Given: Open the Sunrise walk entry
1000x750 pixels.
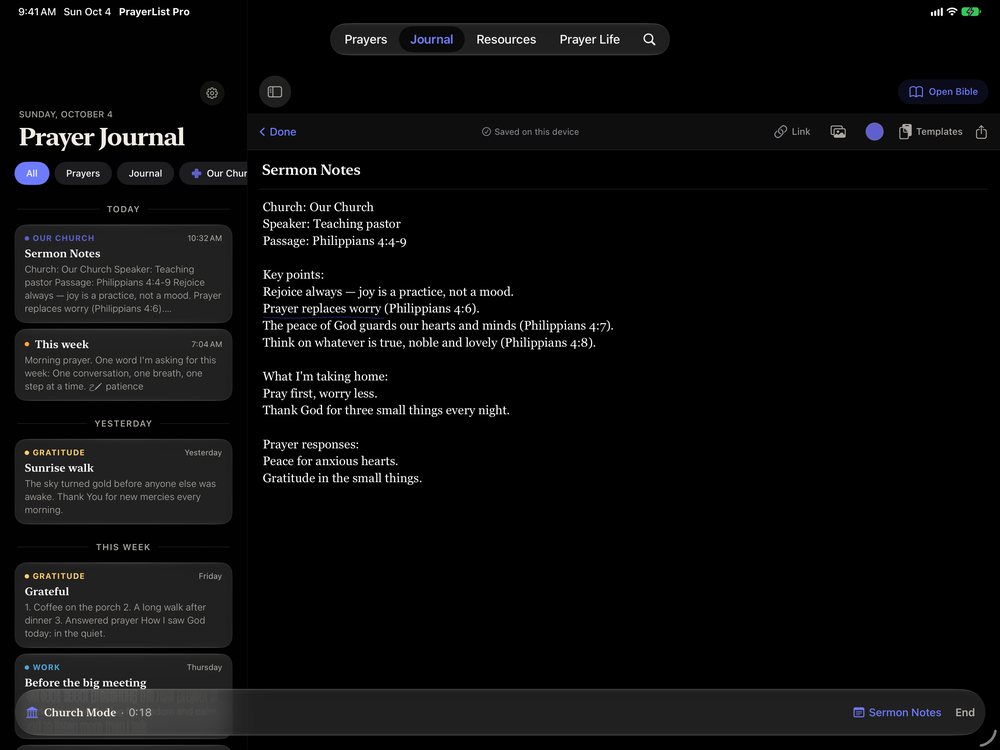Looking at the screenshot, I should tap(124, 482).
